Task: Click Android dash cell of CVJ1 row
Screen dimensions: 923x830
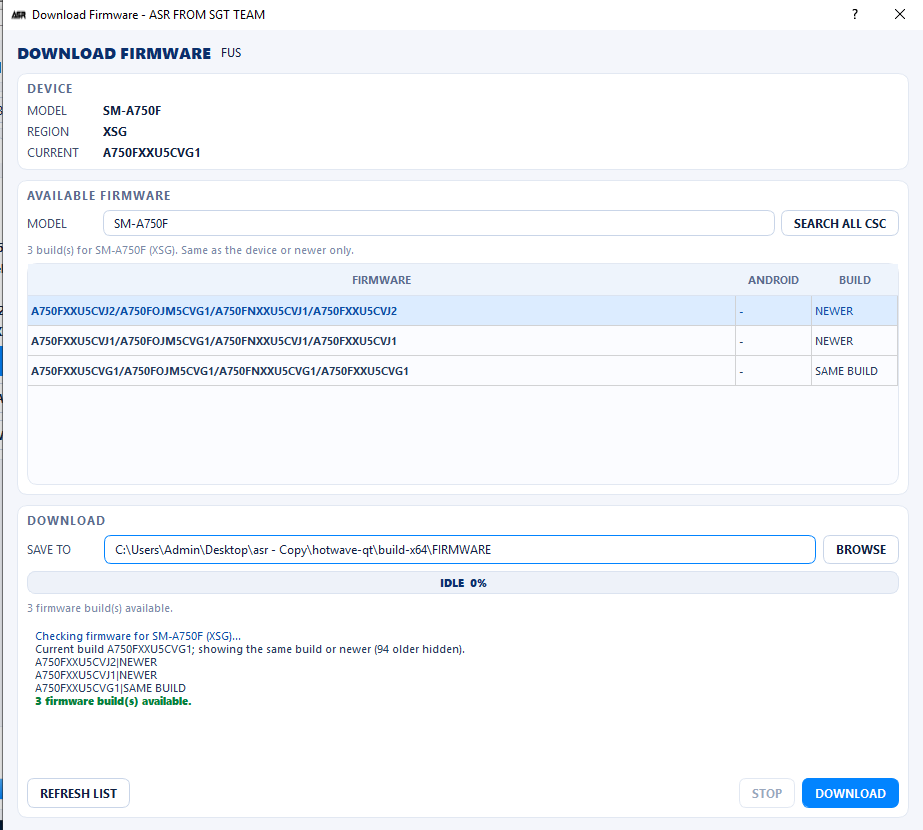Action: tap(773, 341)
